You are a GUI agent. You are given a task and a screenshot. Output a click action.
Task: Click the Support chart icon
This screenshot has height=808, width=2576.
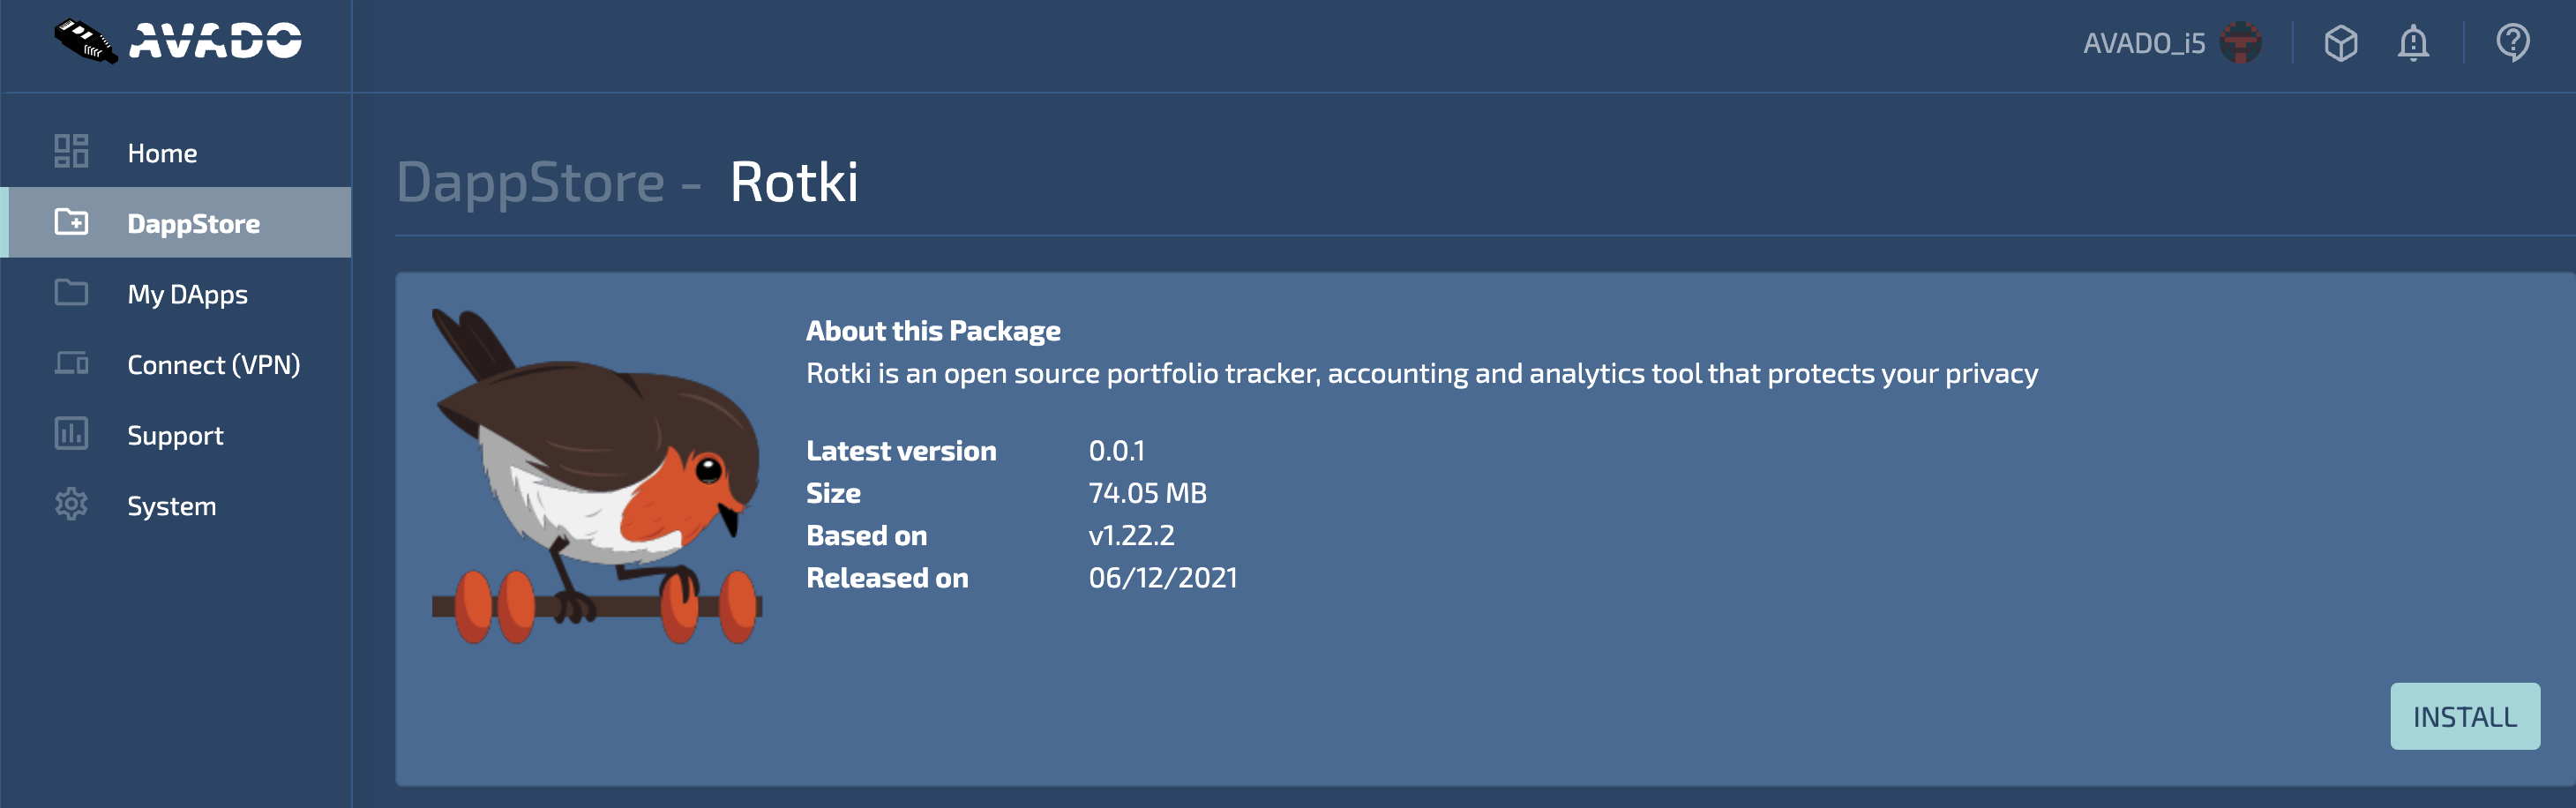[71, 434]
